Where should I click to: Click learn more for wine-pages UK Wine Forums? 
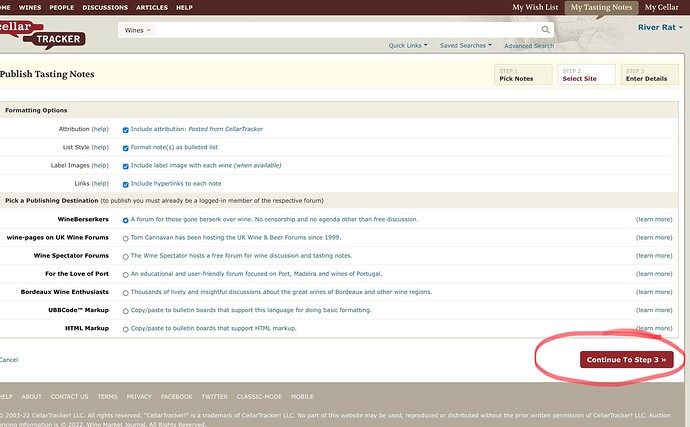(654, 237)
